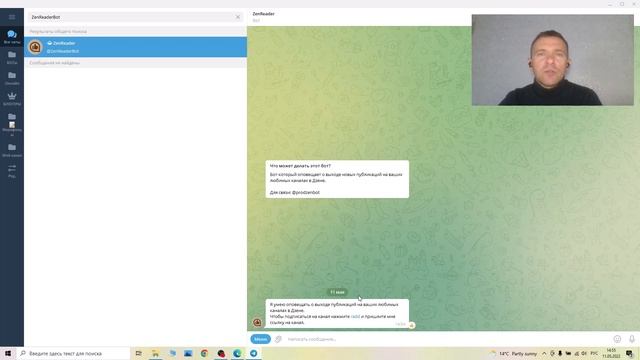Open the 14°C Partly sunny weather widget

[x=514, y=353]
